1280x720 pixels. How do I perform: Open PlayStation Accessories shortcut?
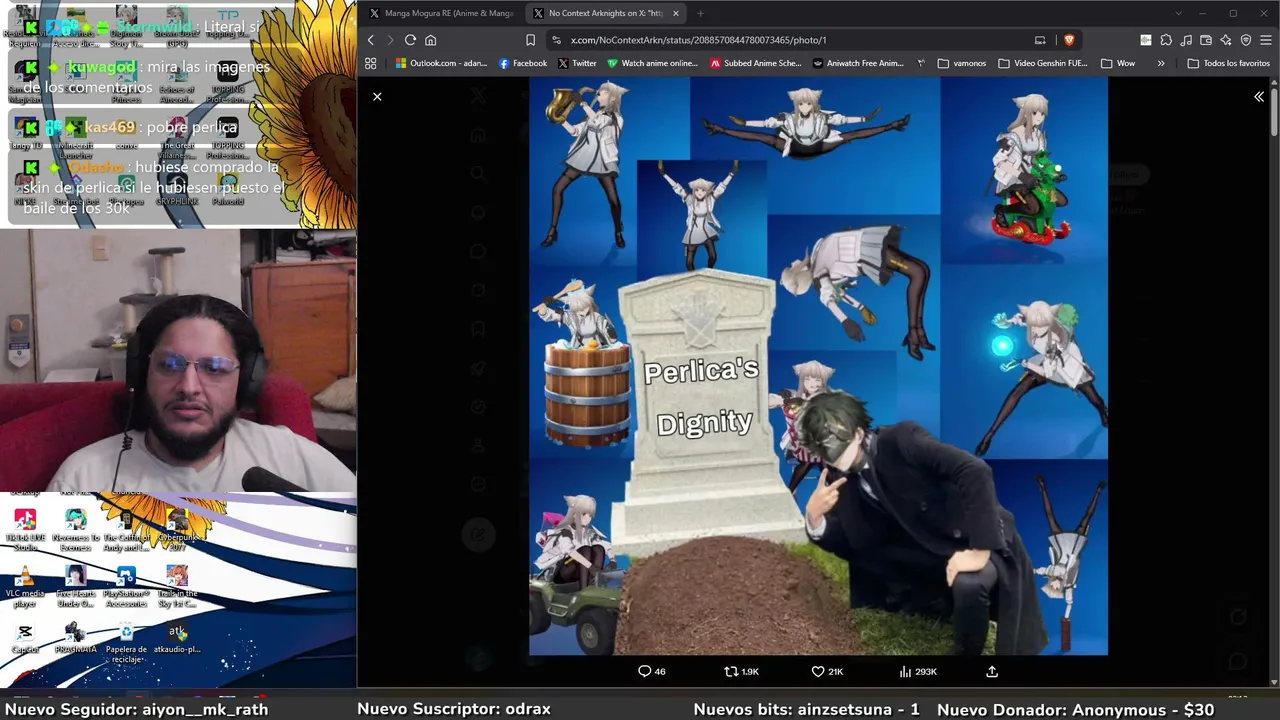pyautogui.click(x=126, y=588)
